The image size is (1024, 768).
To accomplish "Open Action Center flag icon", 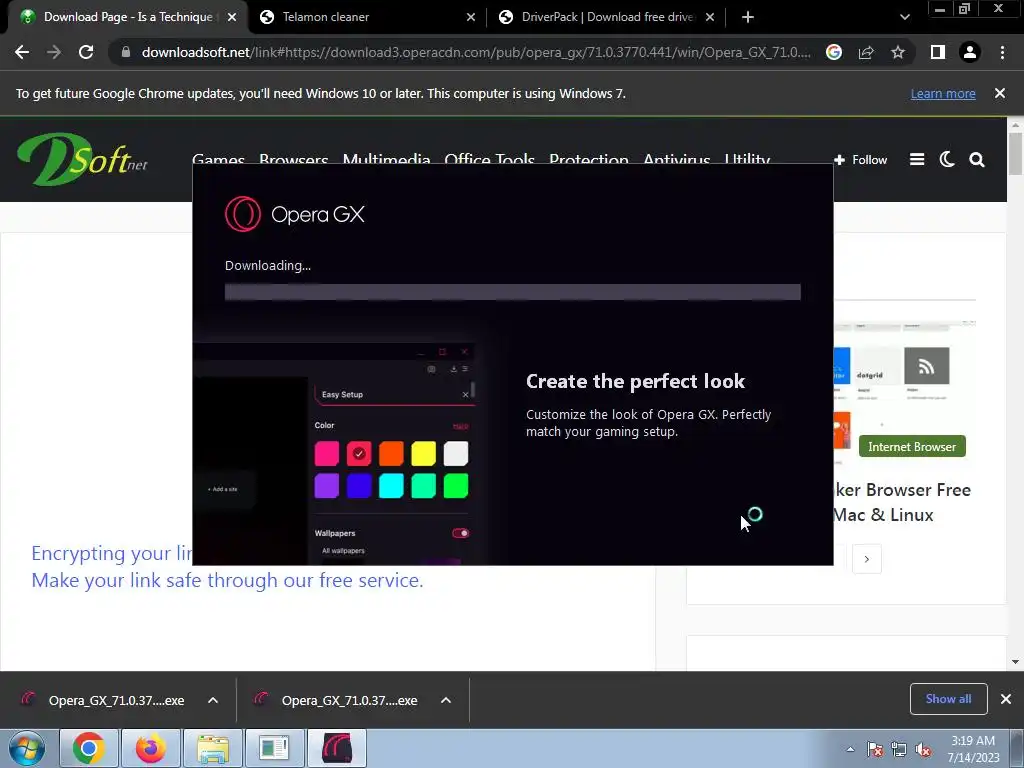I will point(875,749).
